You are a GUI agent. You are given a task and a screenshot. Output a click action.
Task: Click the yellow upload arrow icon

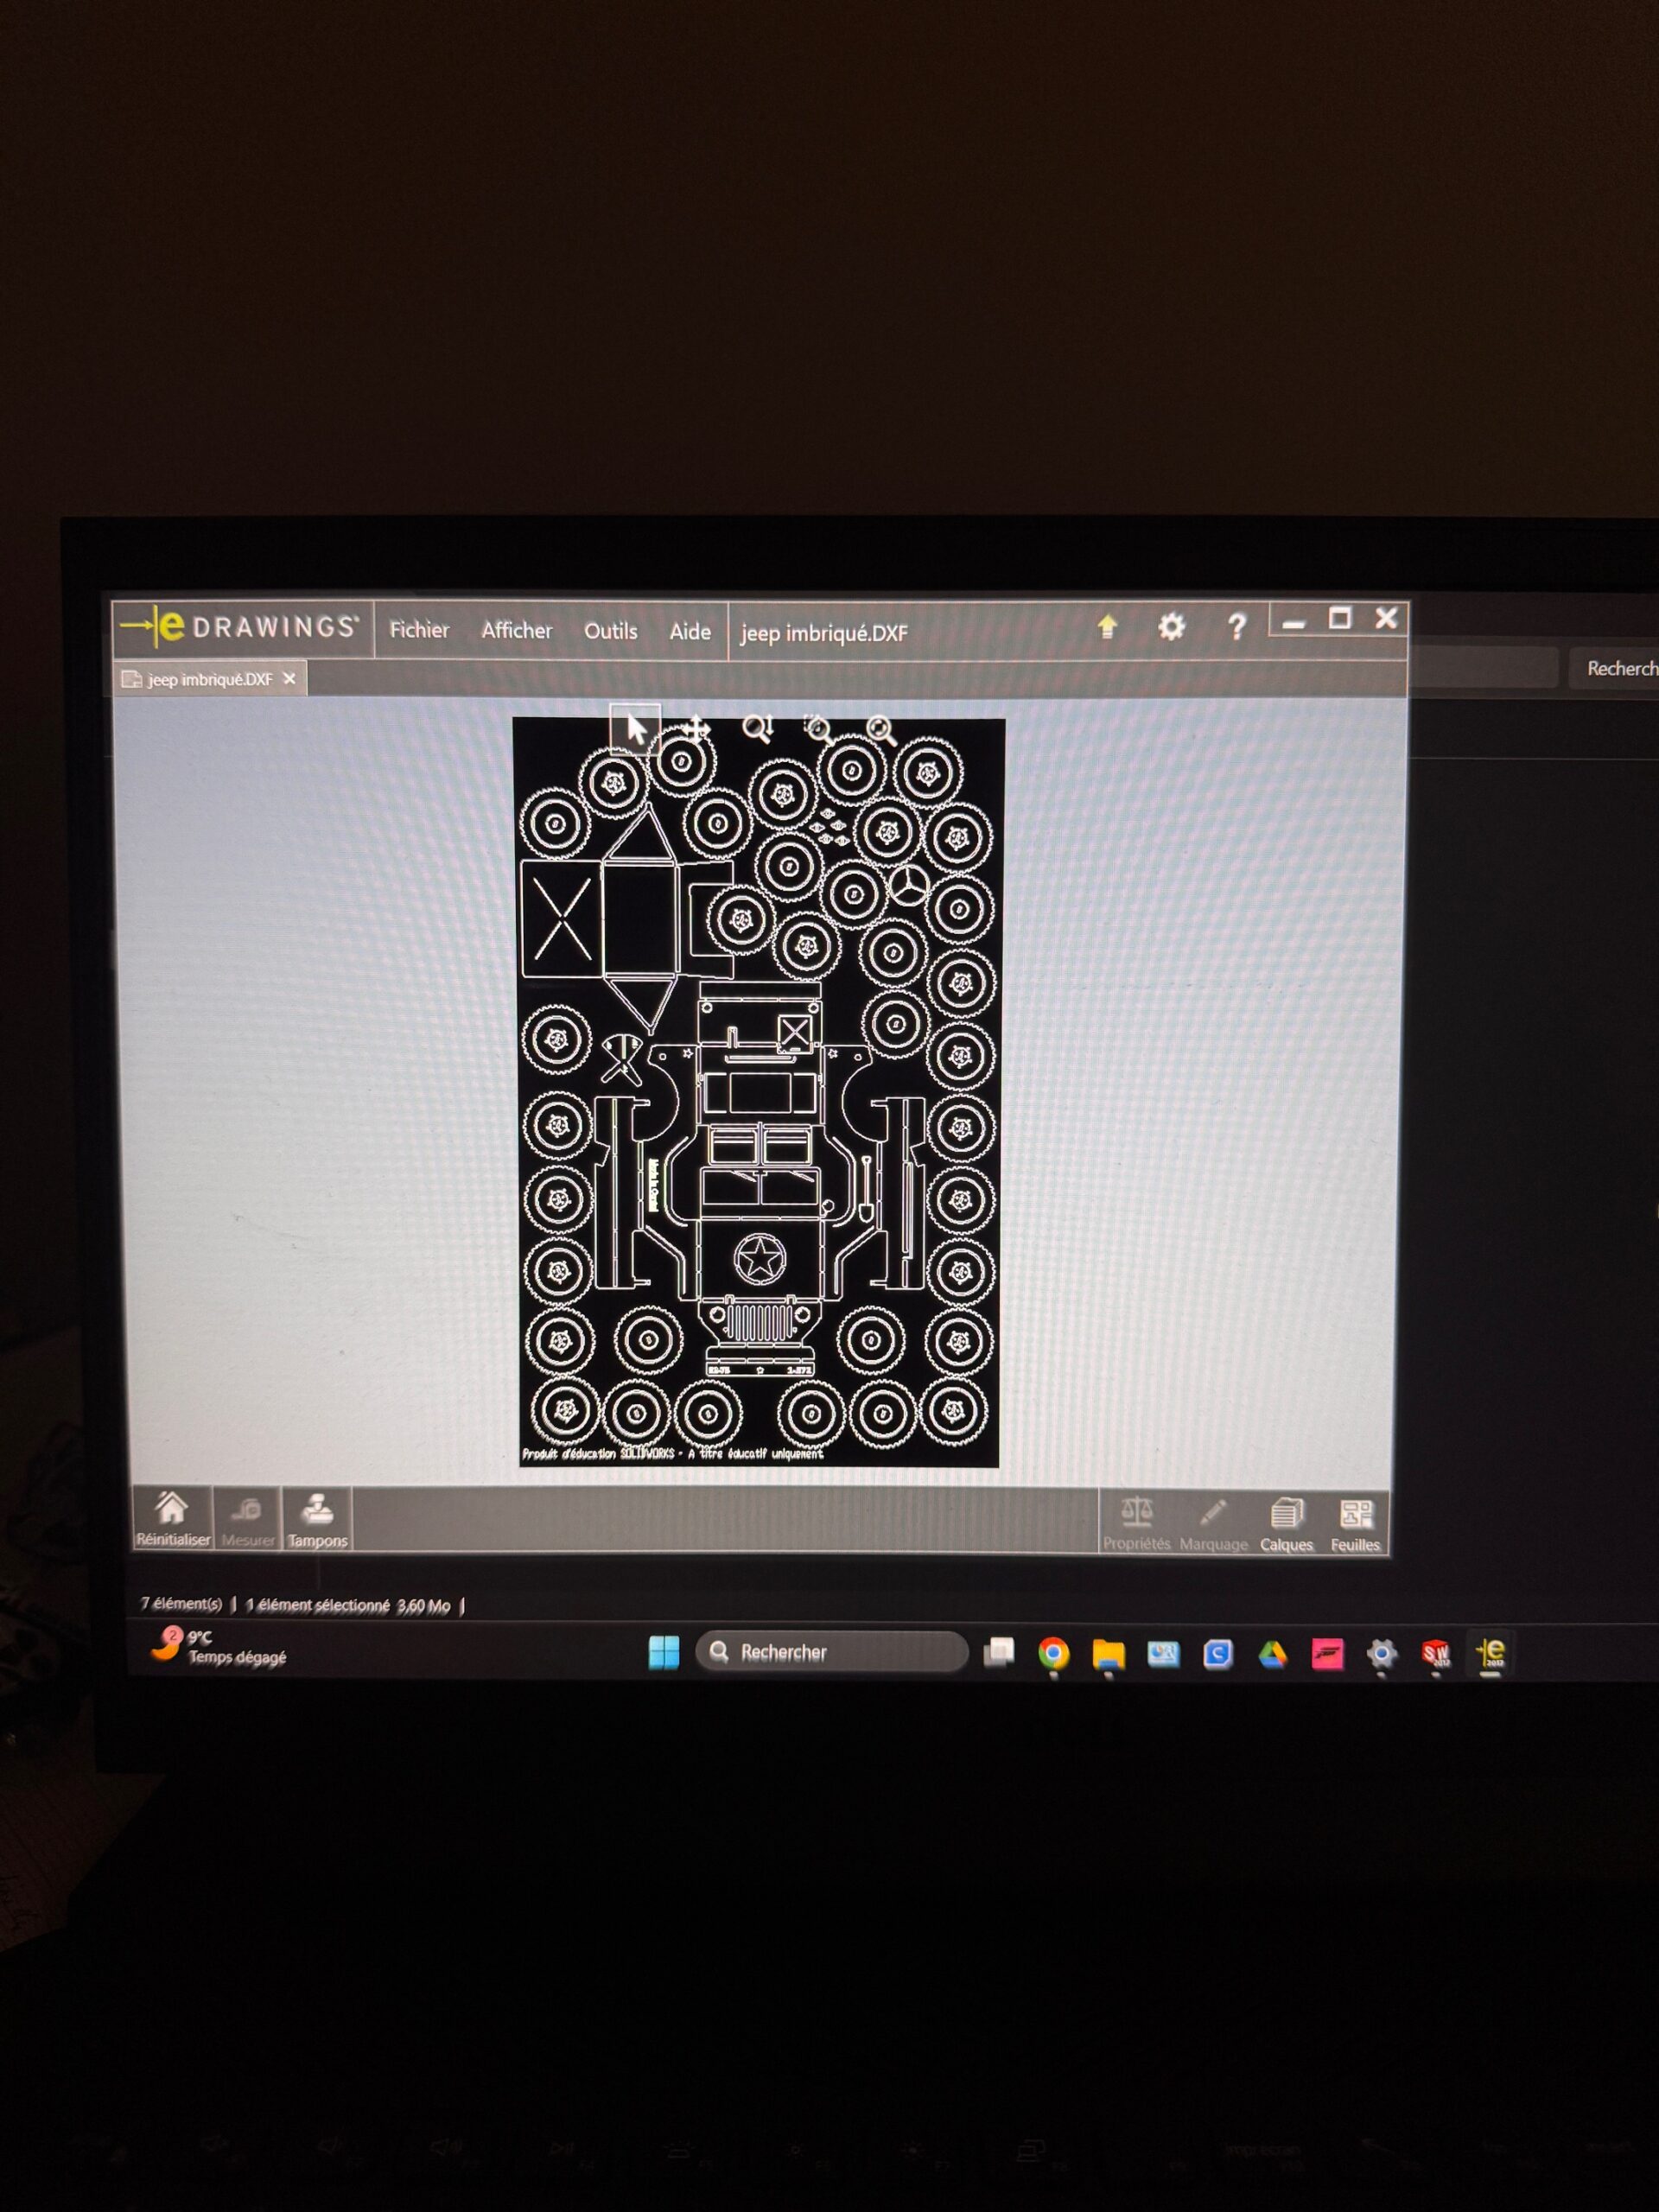coord(1106,627)
